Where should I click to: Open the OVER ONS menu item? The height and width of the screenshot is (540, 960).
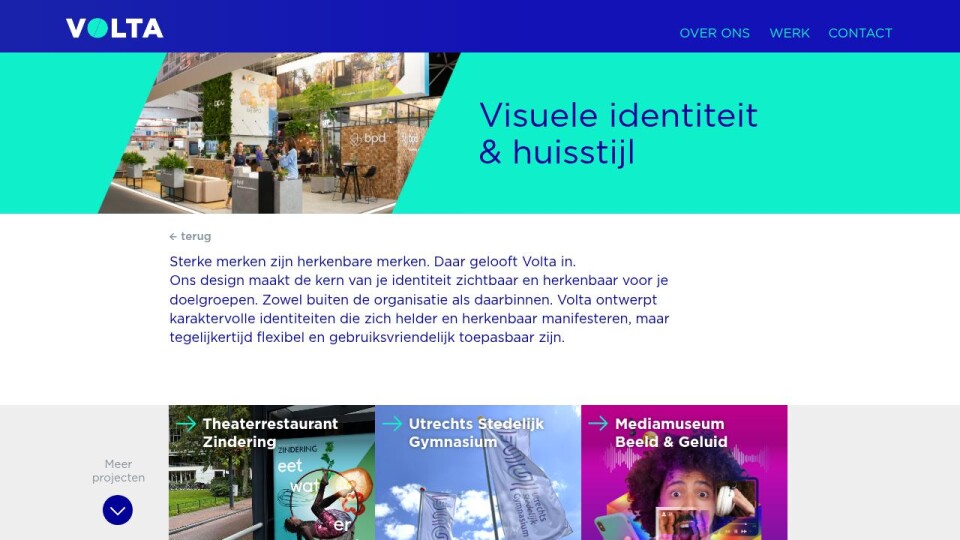click(x=714, y=33)
